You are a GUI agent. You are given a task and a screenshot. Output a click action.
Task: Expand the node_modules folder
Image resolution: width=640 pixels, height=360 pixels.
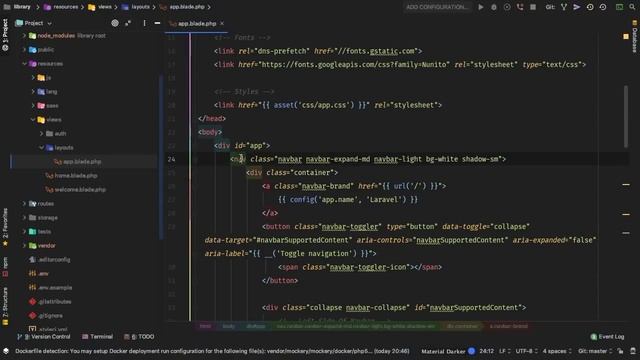(24, 36)
